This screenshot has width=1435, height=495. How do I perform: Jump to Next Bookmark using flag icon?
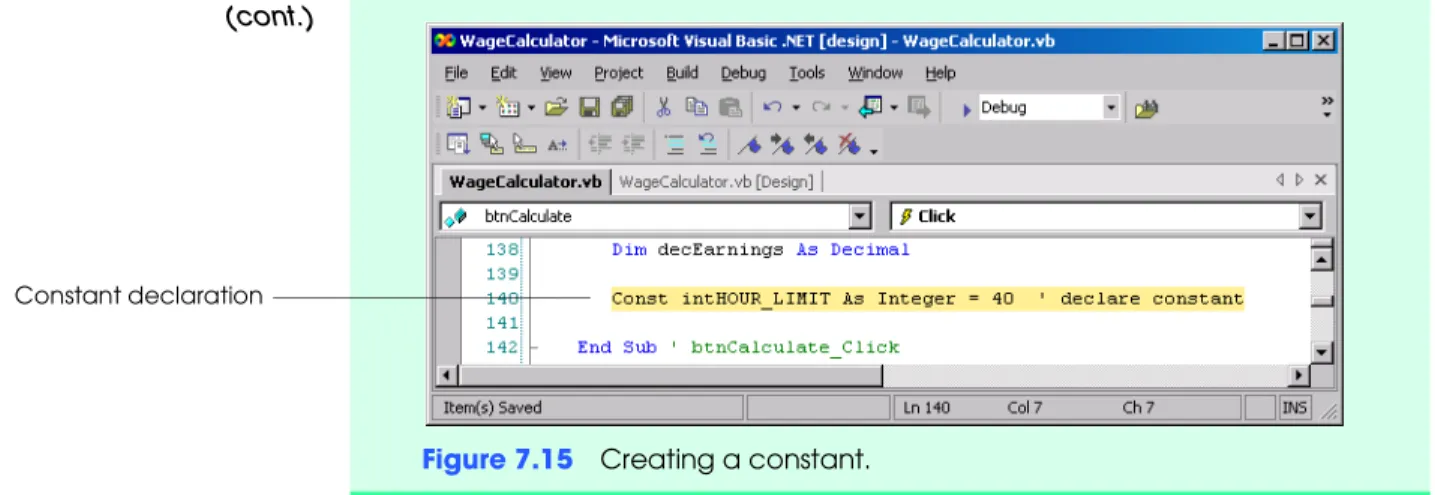coord(782,146)
